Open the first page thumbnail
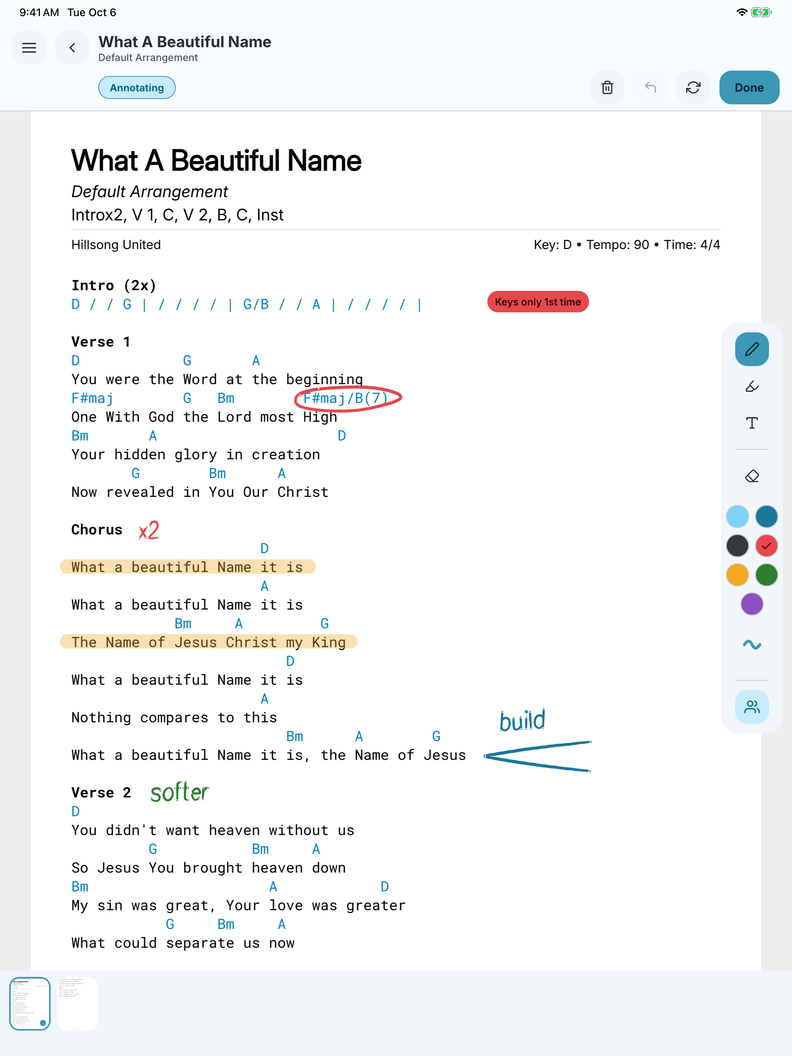 30,1003
